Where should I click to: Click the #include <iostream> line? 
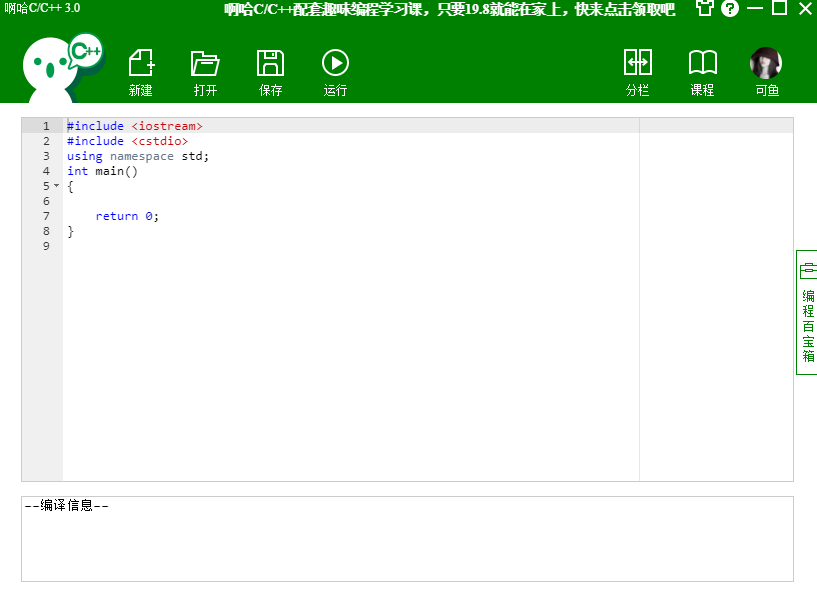tap(135, 125)
